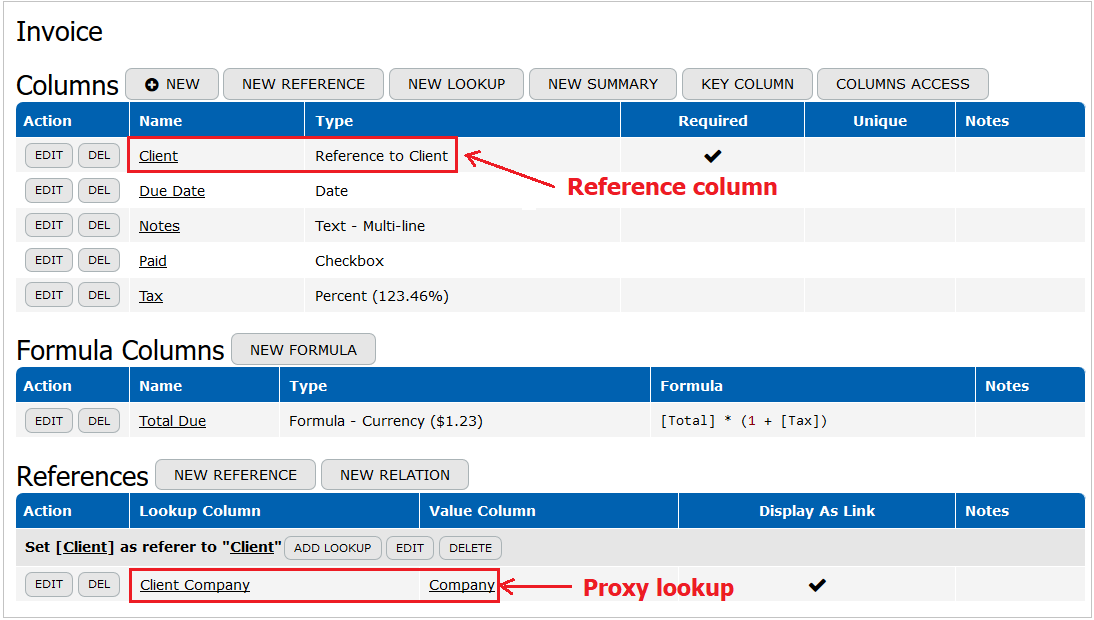This screenshot has width=1094, height=620.
Task: Open the Client column link
Action: click(158, 156)
